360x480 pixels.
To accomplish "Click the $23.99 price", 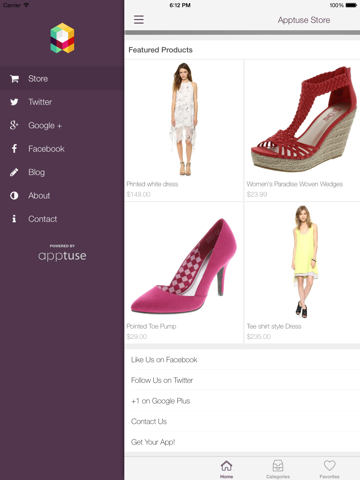I will 257,194.
